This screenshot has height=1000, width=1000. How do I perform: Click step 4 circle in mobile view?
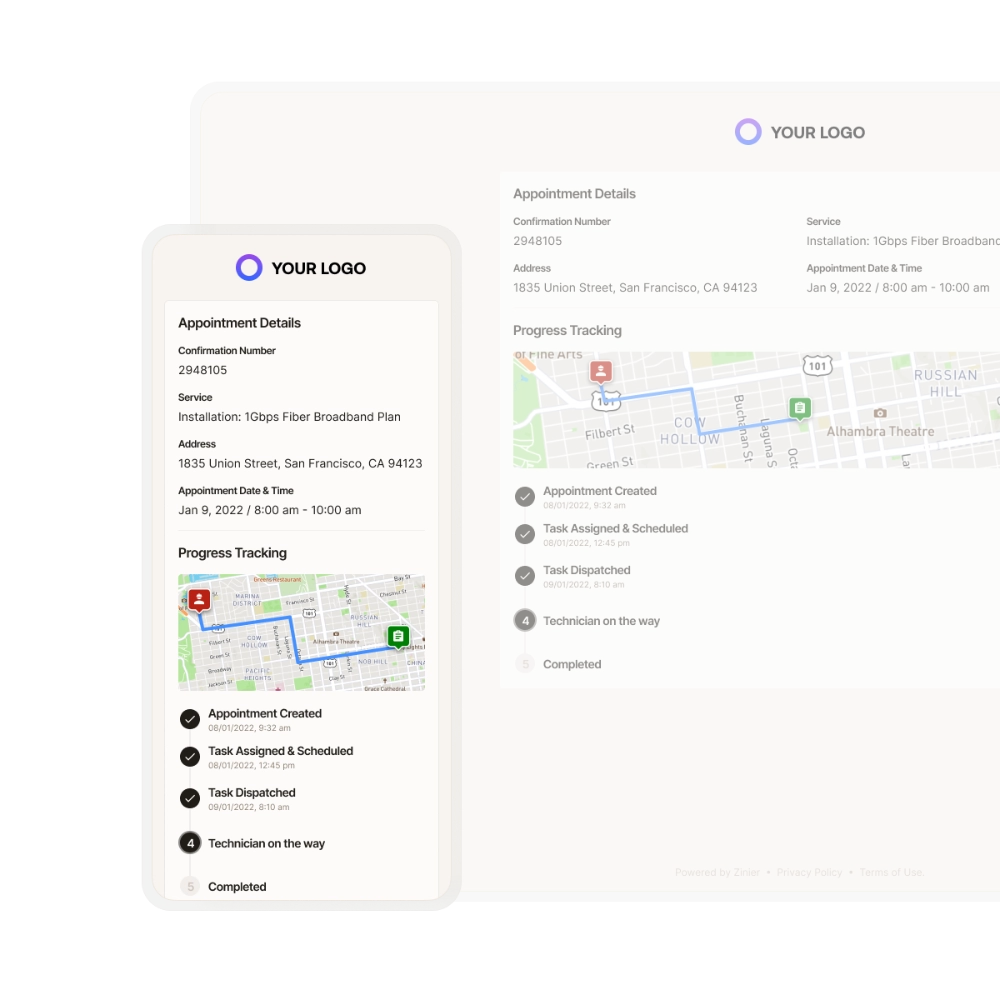tap(190, 843)
